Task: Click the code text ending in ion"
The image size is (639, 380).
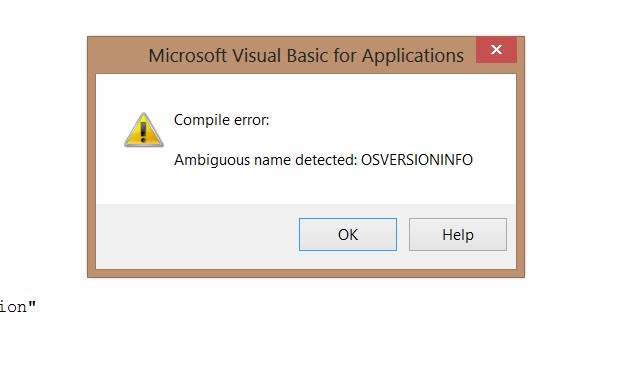Action: click(x=18, y=307)
